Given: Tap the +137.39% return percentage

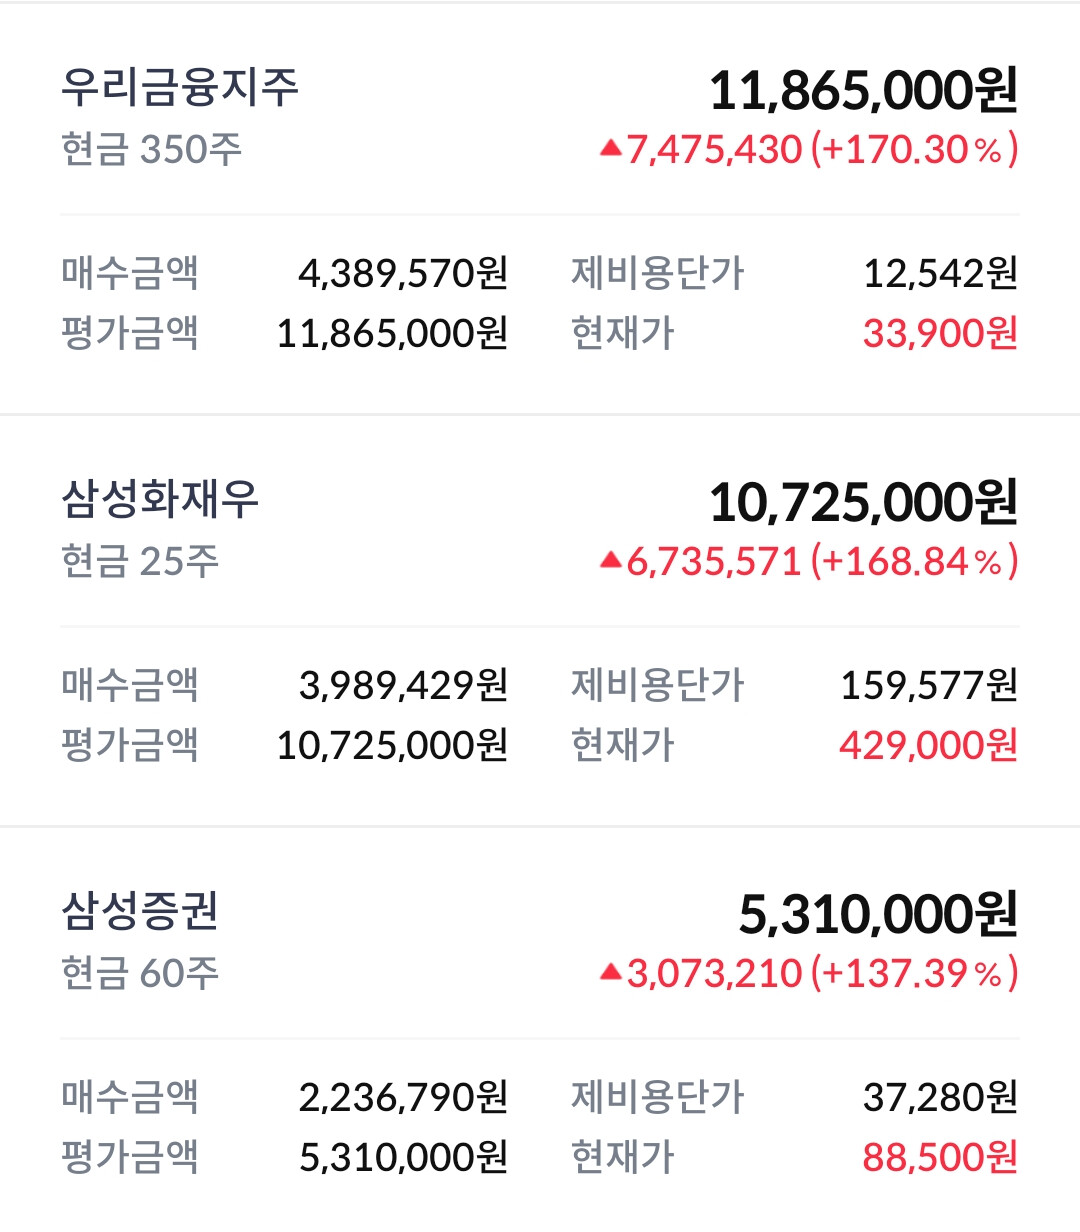Looking at the screenshot, I should click(x=914, y=973).
